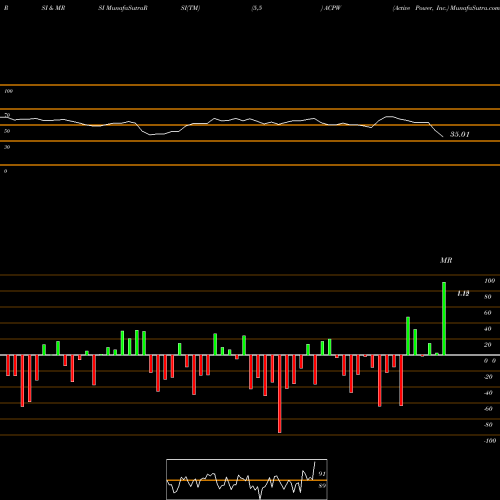The height and width of the screenshot is (500, 500).
Task: Click the tallest green MR bar
Action: (x=444, y=318)
